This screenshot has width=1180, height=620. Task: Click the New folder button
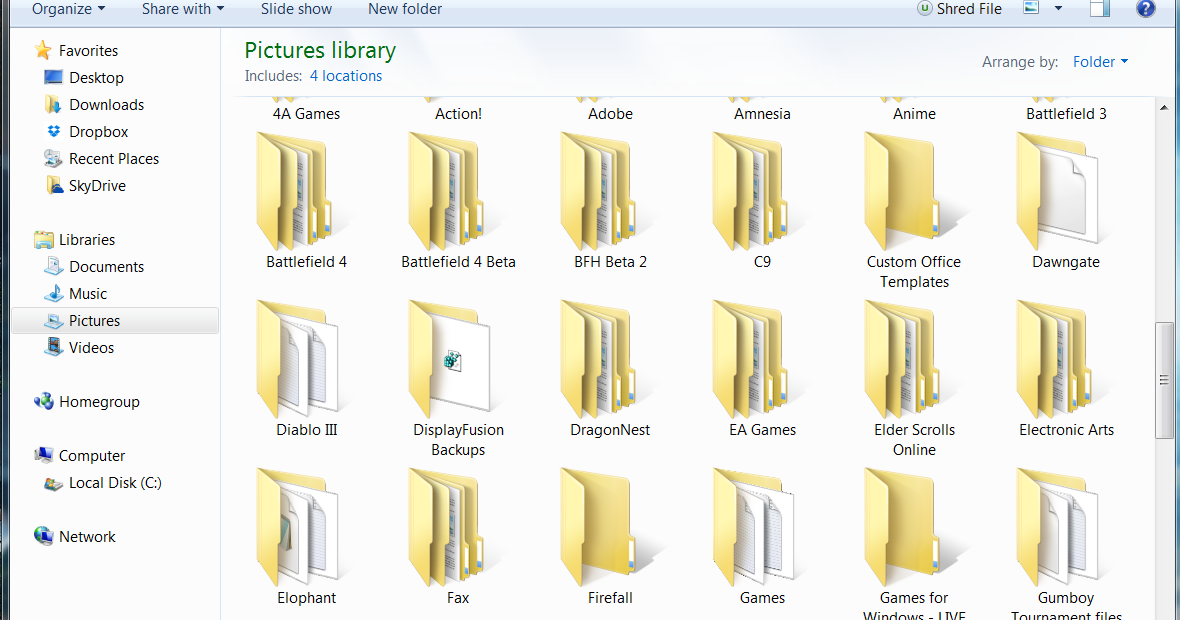coord(405,9)
